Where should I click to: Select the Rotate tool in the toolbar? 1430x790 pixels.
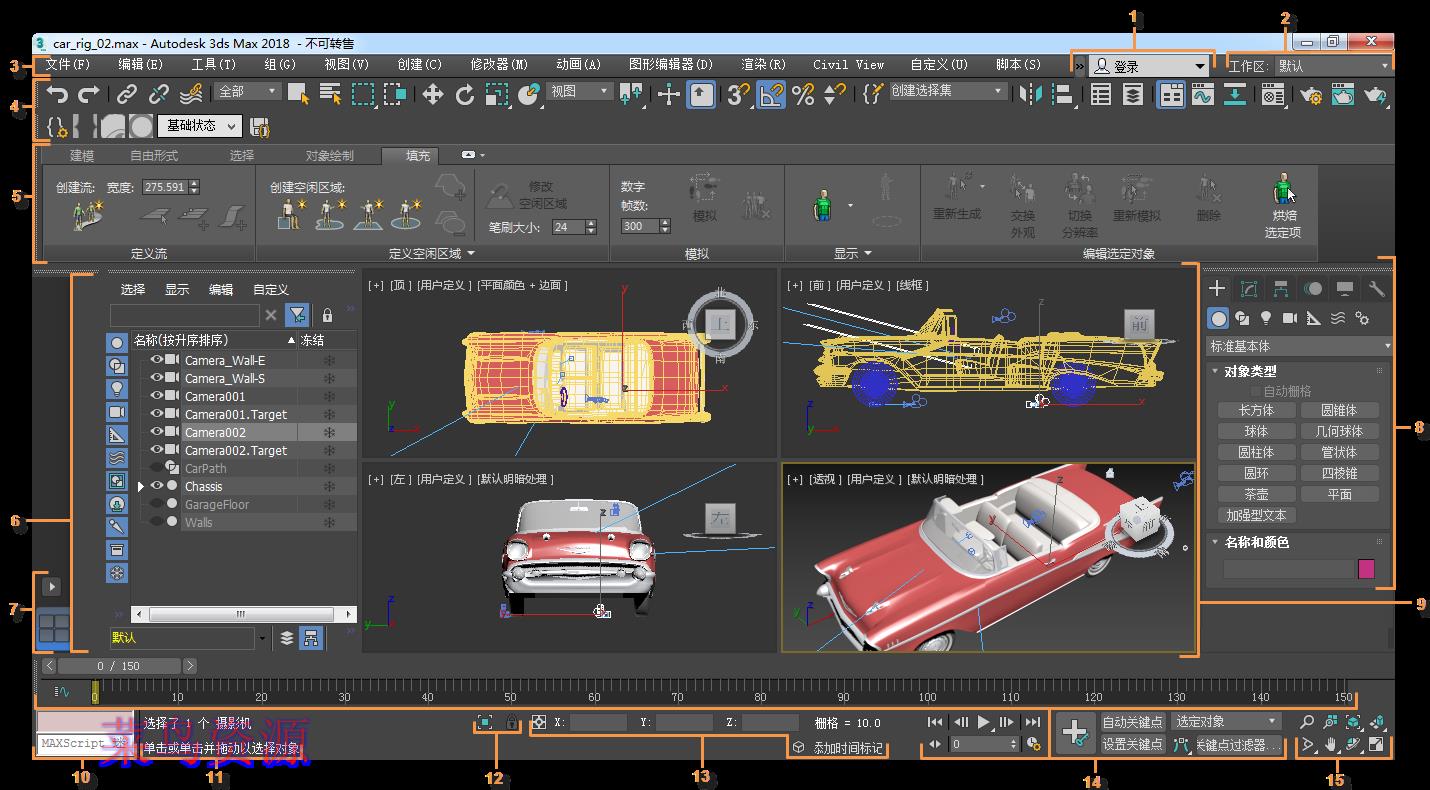click(464, 95)
